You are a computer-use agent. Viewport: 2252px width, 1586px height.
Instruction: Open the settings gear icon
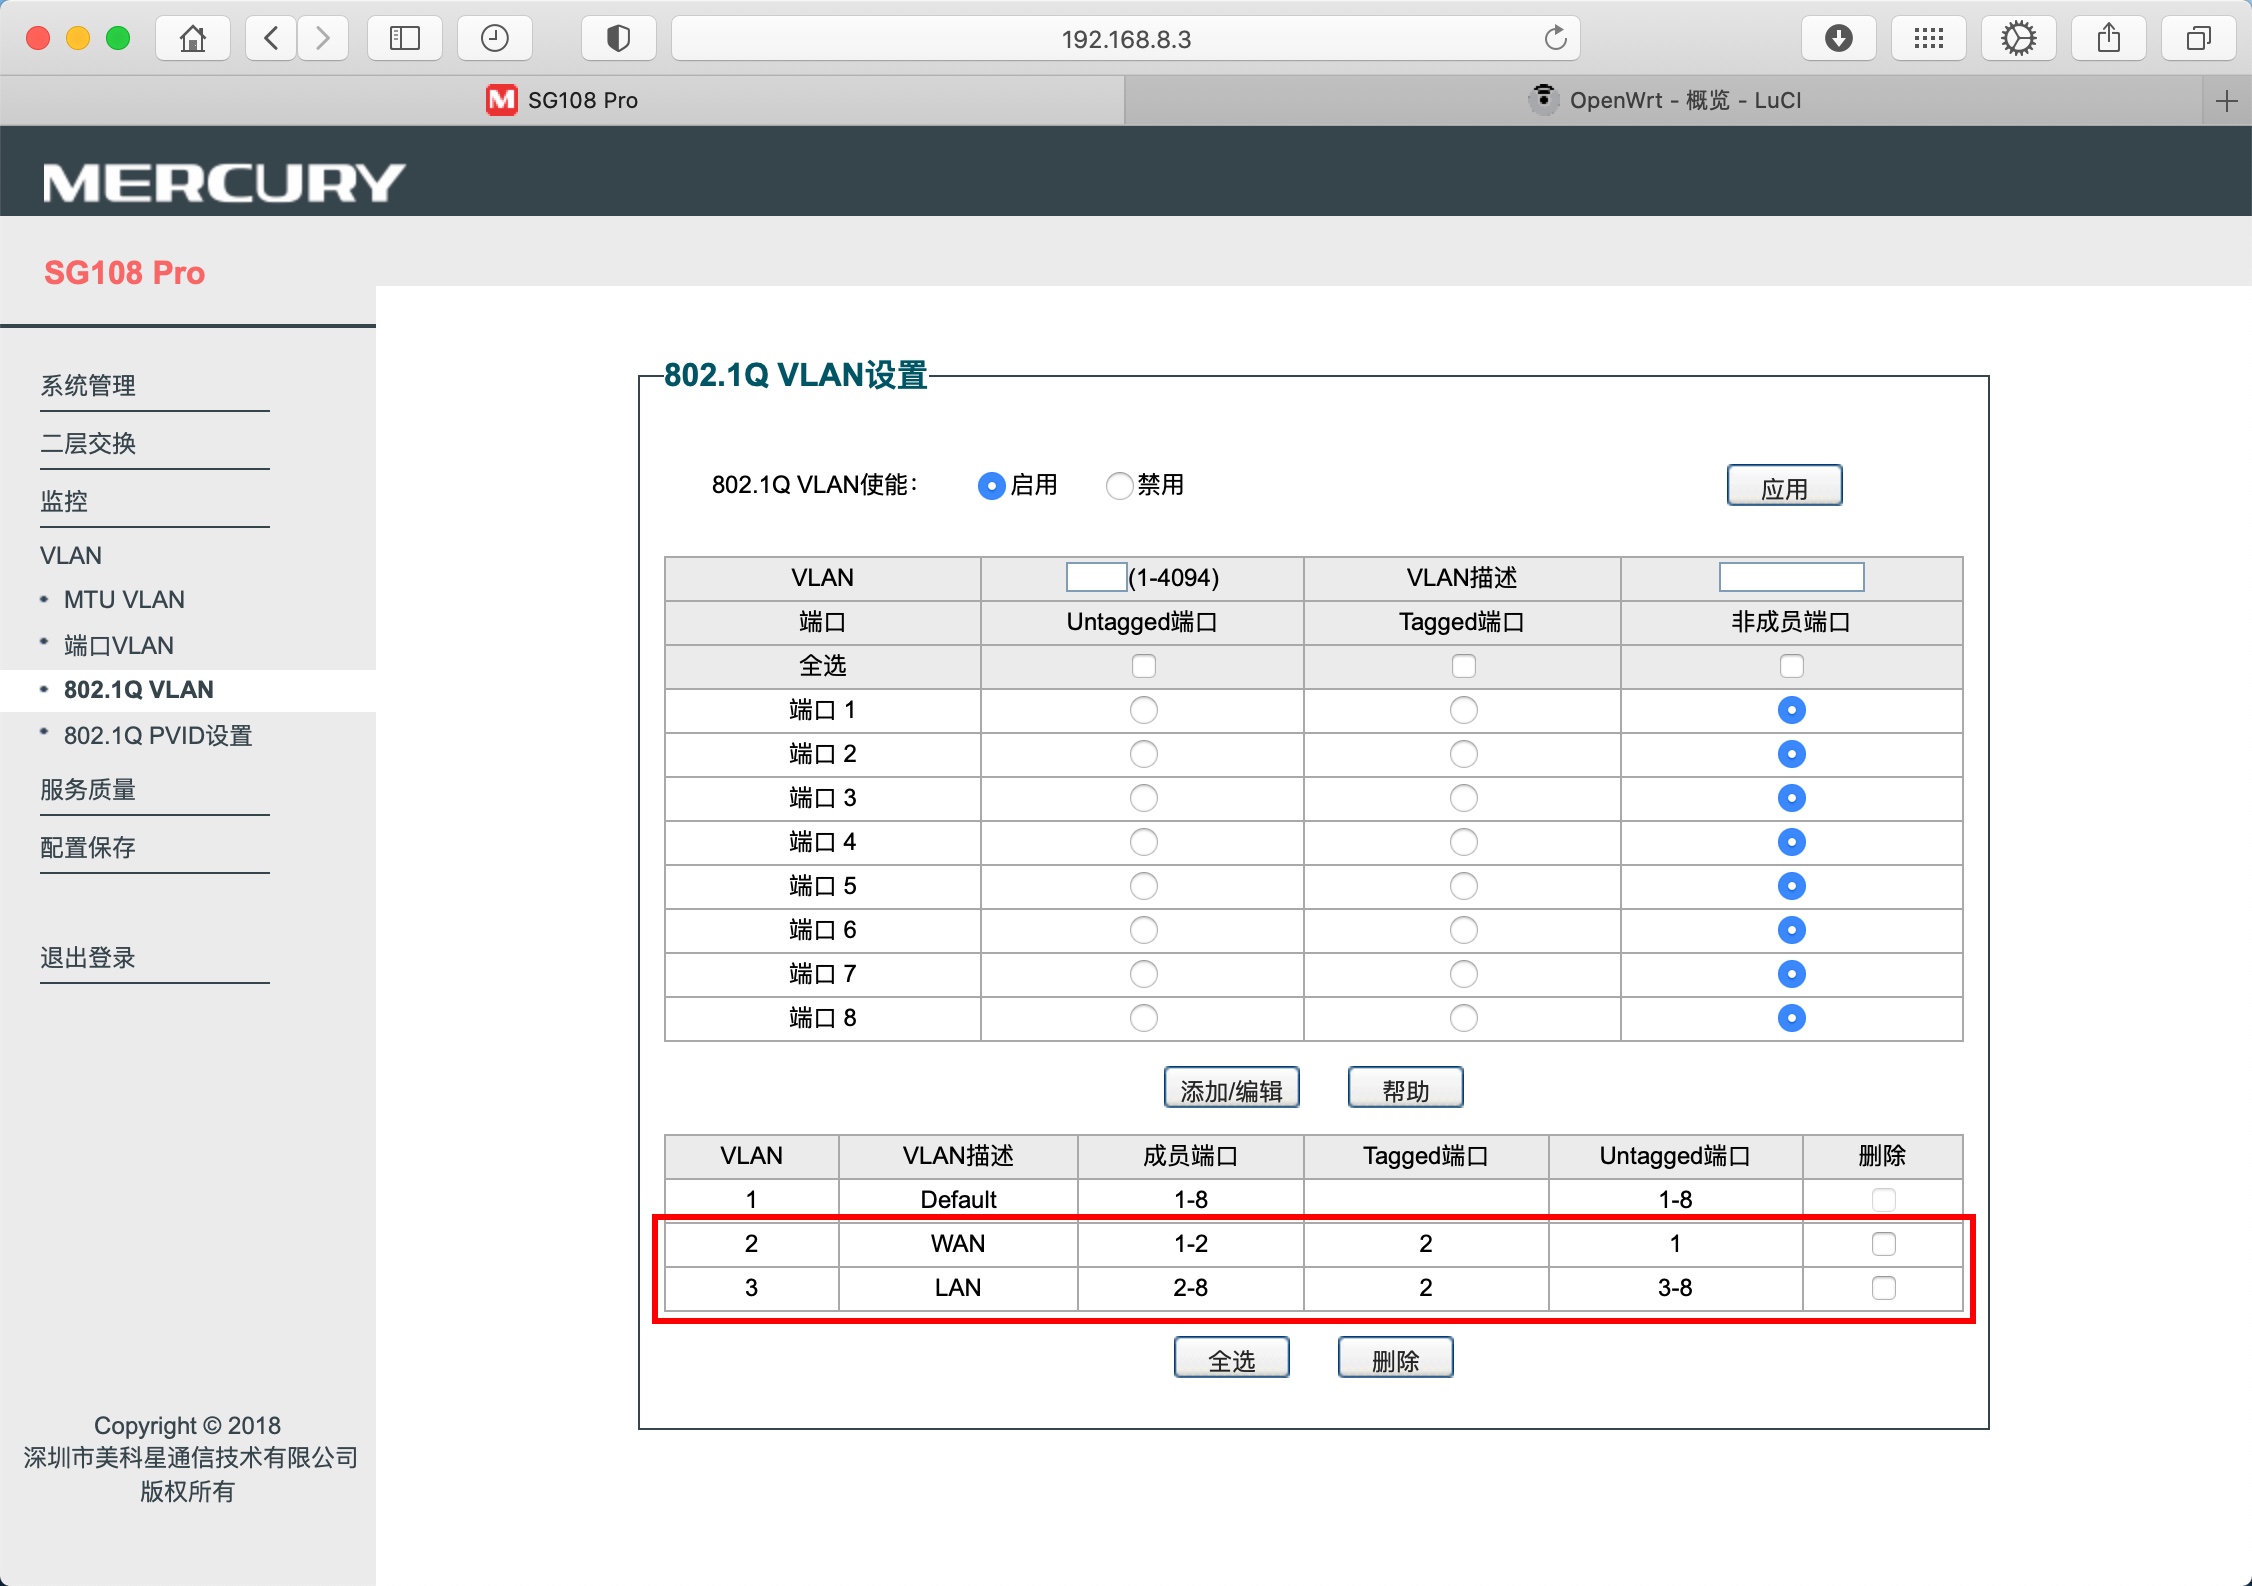2018,38
